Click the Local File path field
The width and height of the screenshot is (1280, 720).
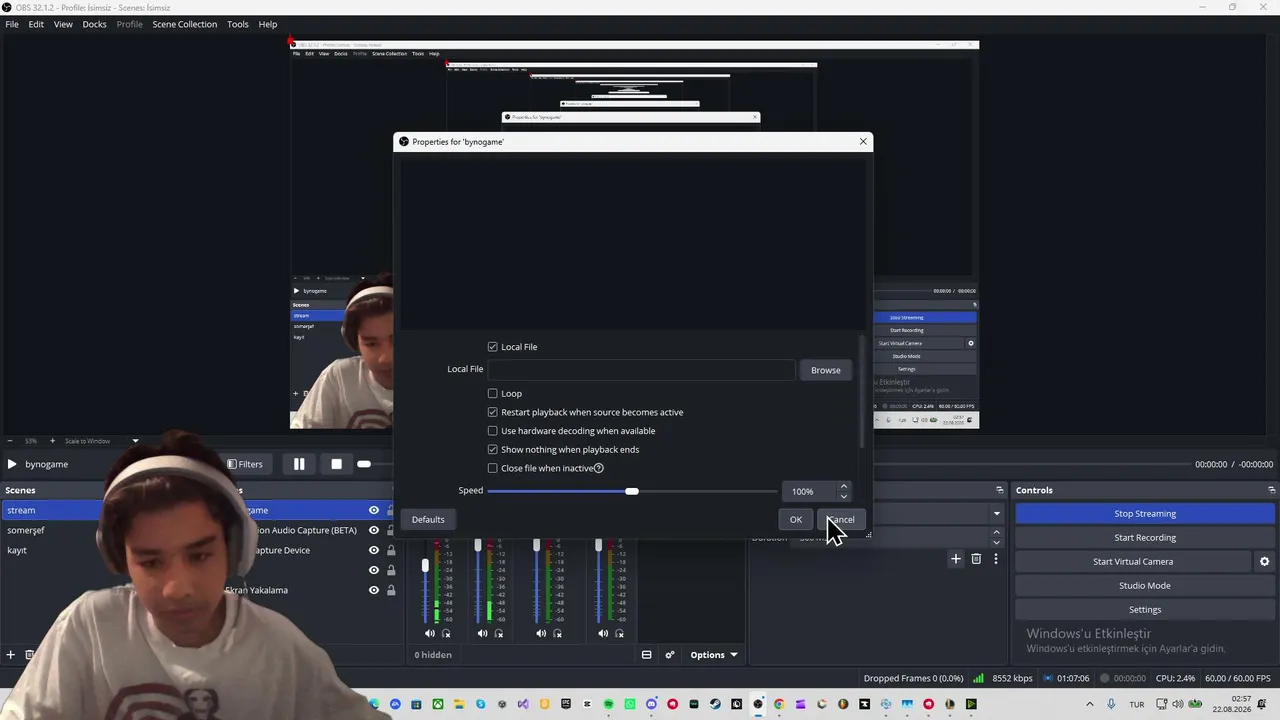tap(641, 370)
